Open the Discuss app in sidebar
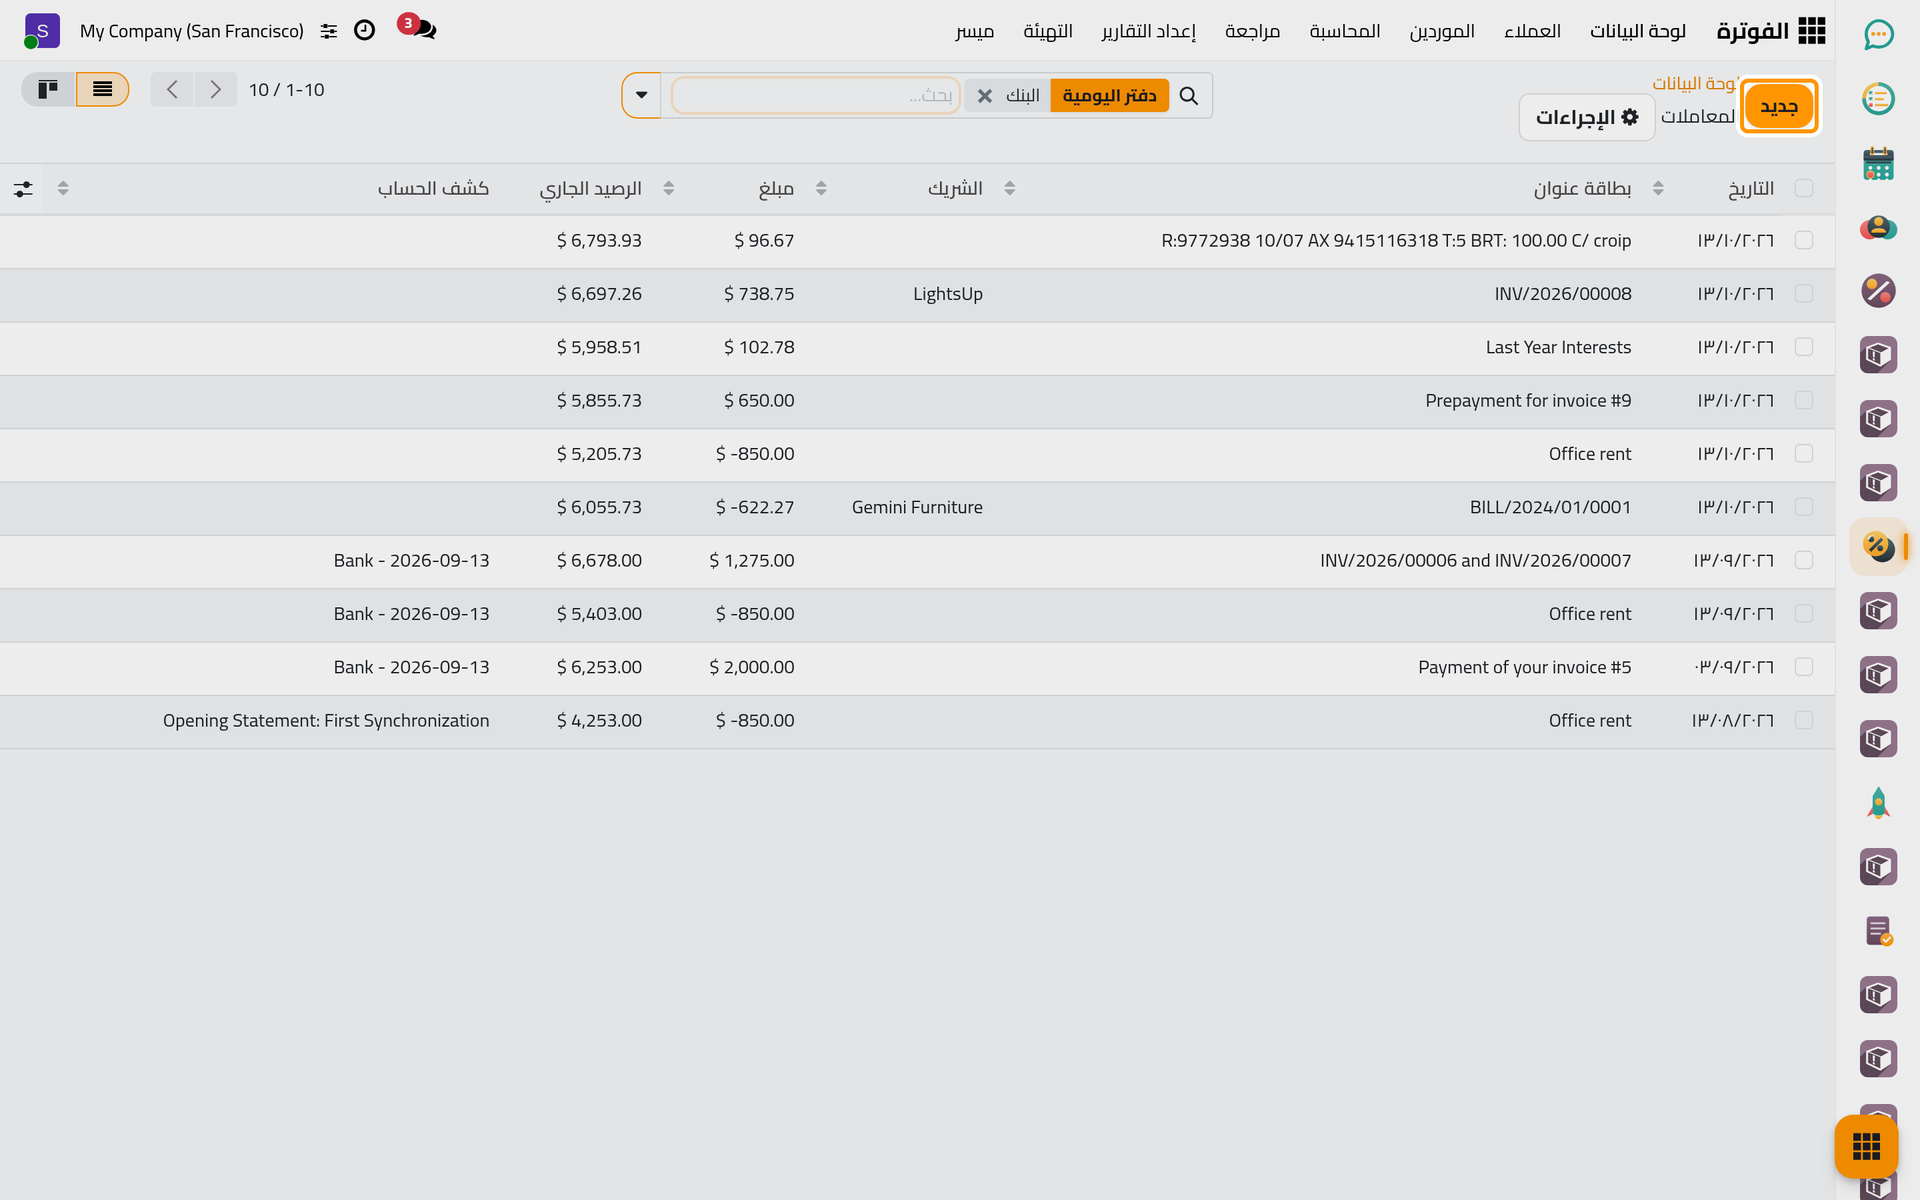The width and height of the screenshot is (1920, 1200). click(1878, 34)
